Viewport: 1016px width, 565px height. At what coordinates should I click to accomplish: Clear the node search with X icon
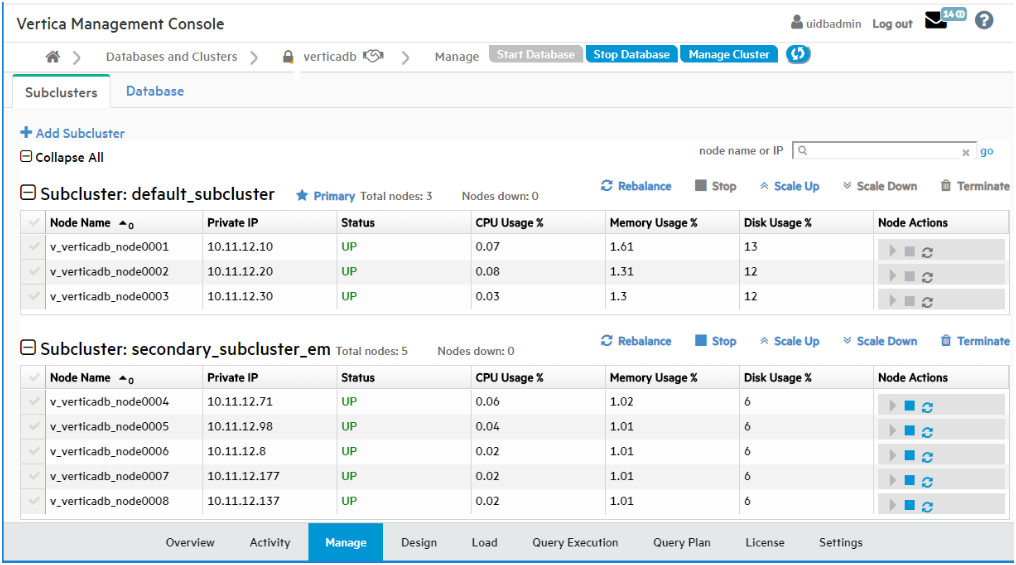click(x=966, y=153)
